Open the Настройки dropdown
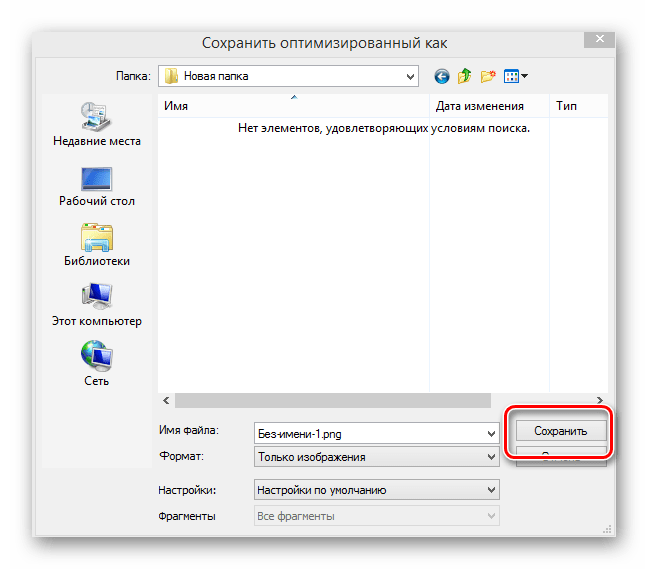The height and width of the screenshot is (569, 648). [x=490, y=490]
